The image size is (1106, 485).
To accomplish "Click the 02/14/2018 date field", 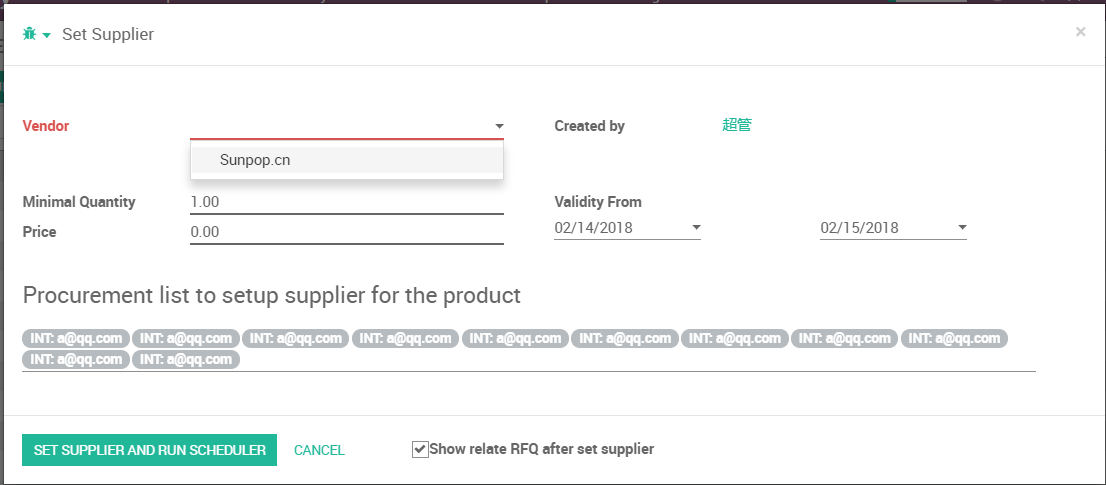I will 620,228.
